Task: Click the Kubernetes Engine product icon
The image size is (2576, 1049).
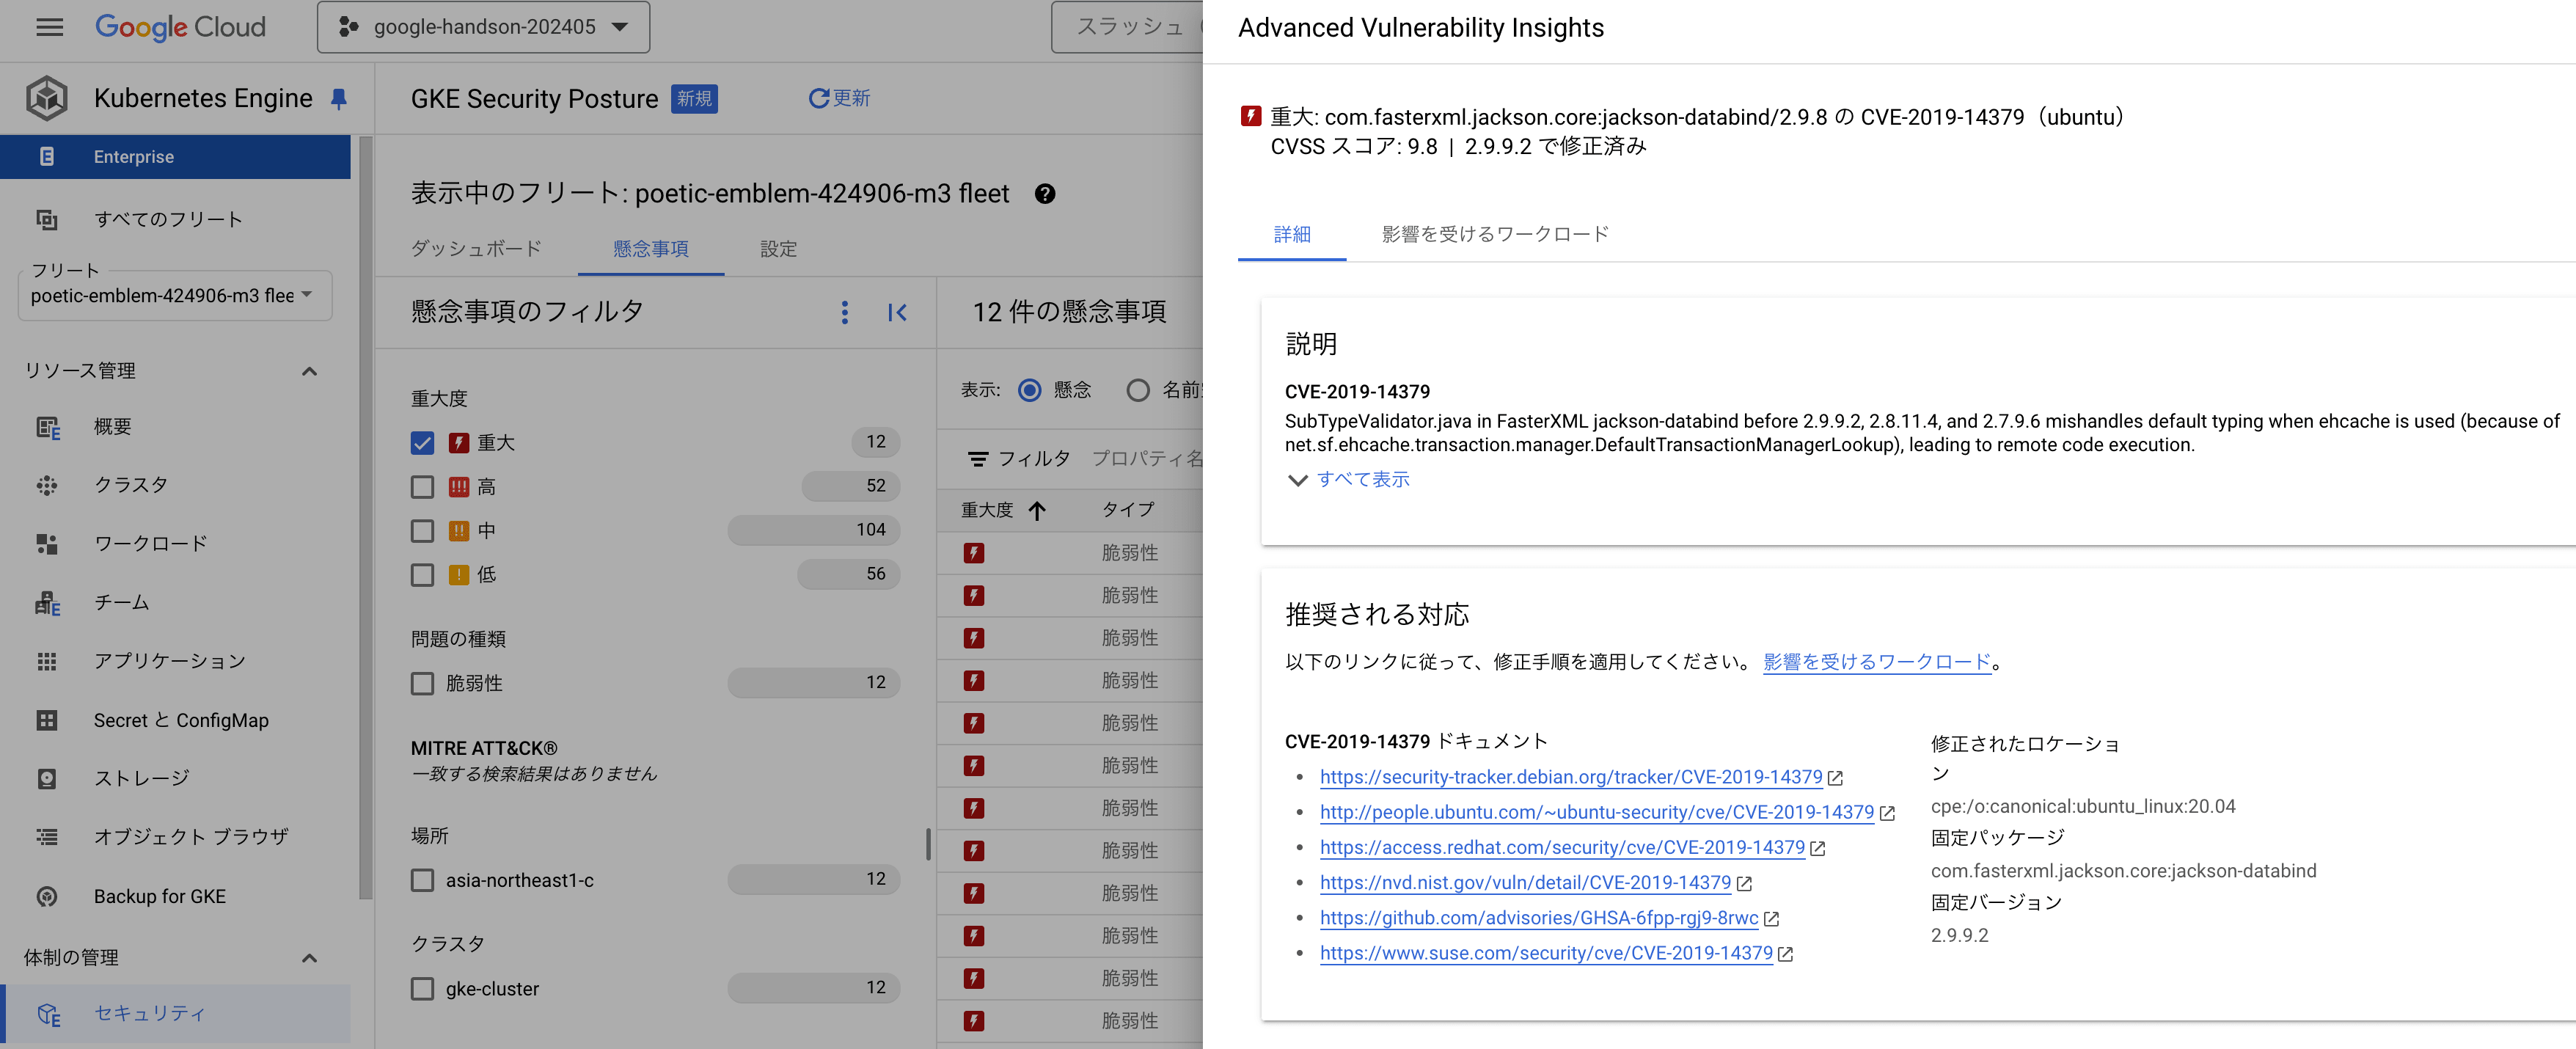Action: point(47,98)
